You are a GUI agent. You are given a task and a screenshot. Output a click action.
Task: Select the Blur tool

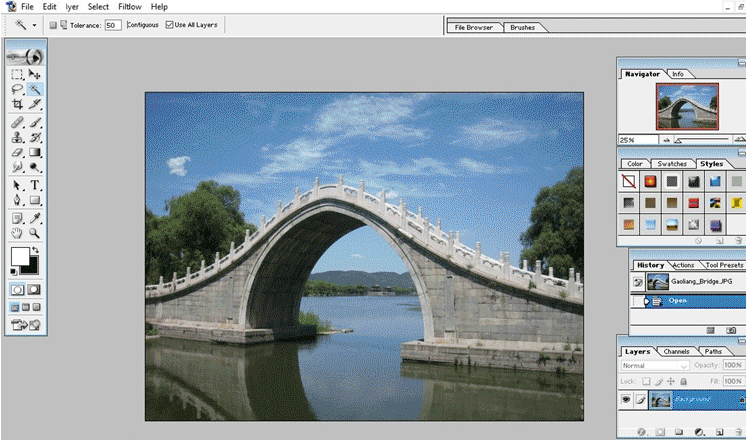pyautogui.click(x=17, y=167)
